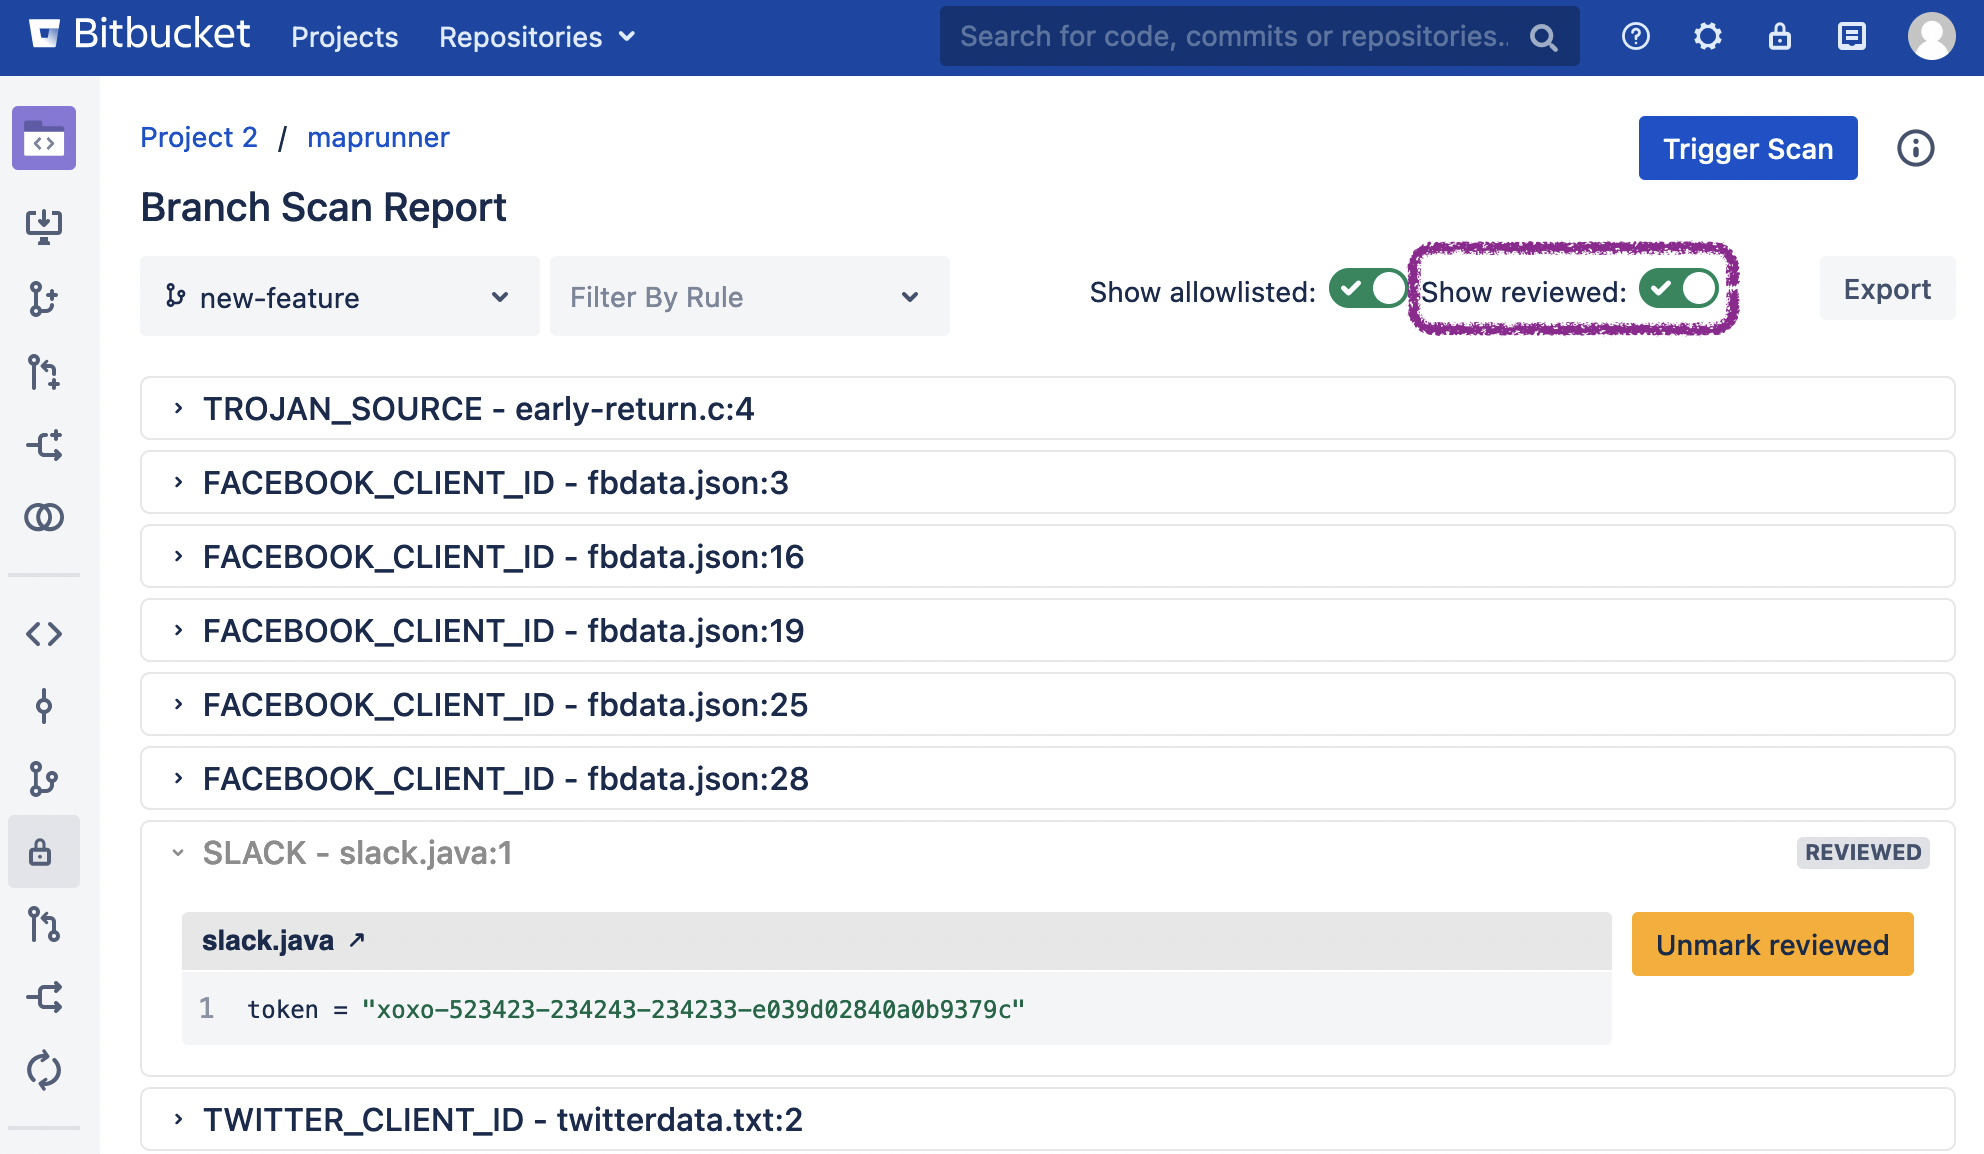Click the Unmark reviewed button
Viewport: 1984px width, 1154px height.
(x=1772, y=944)
